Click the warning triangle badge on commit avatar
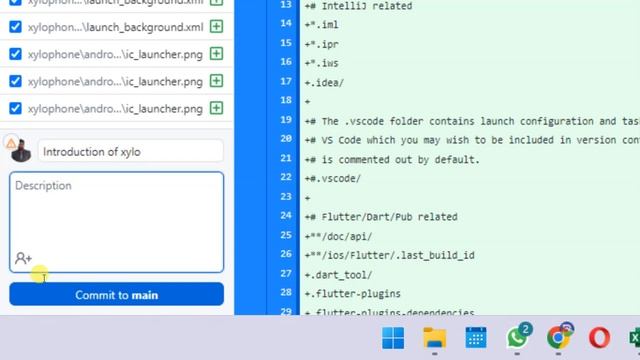 (11, 143)
